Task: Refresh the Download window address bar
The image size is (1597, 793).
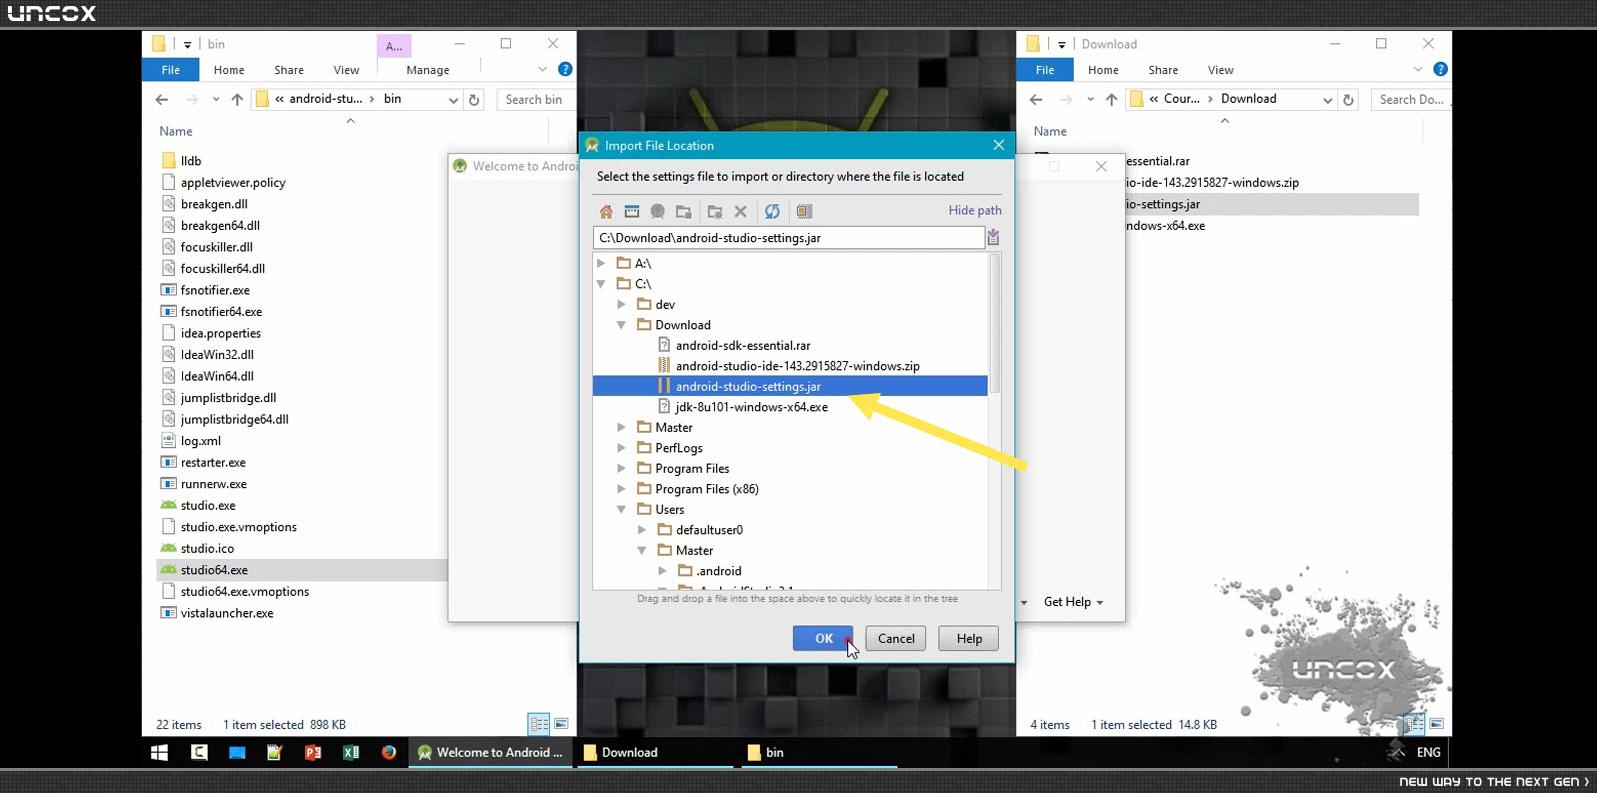Action: (x=1348, y=99)
